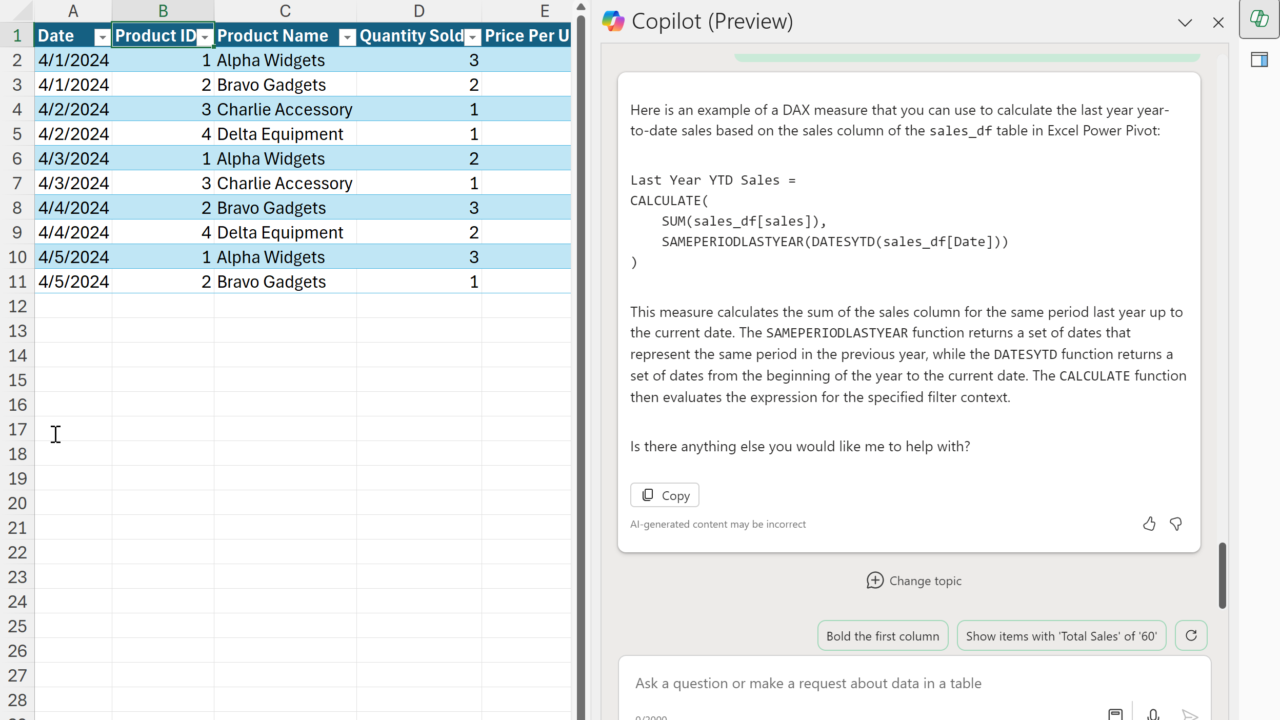The image size is (1280, 720).
Task: Copy the DAX measure response
Action: tap(665, 495)
